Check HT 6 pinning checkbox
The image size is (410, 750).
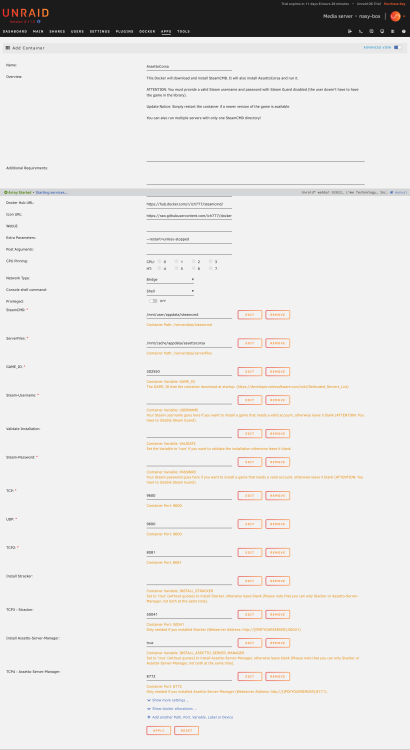coord(195,268)
